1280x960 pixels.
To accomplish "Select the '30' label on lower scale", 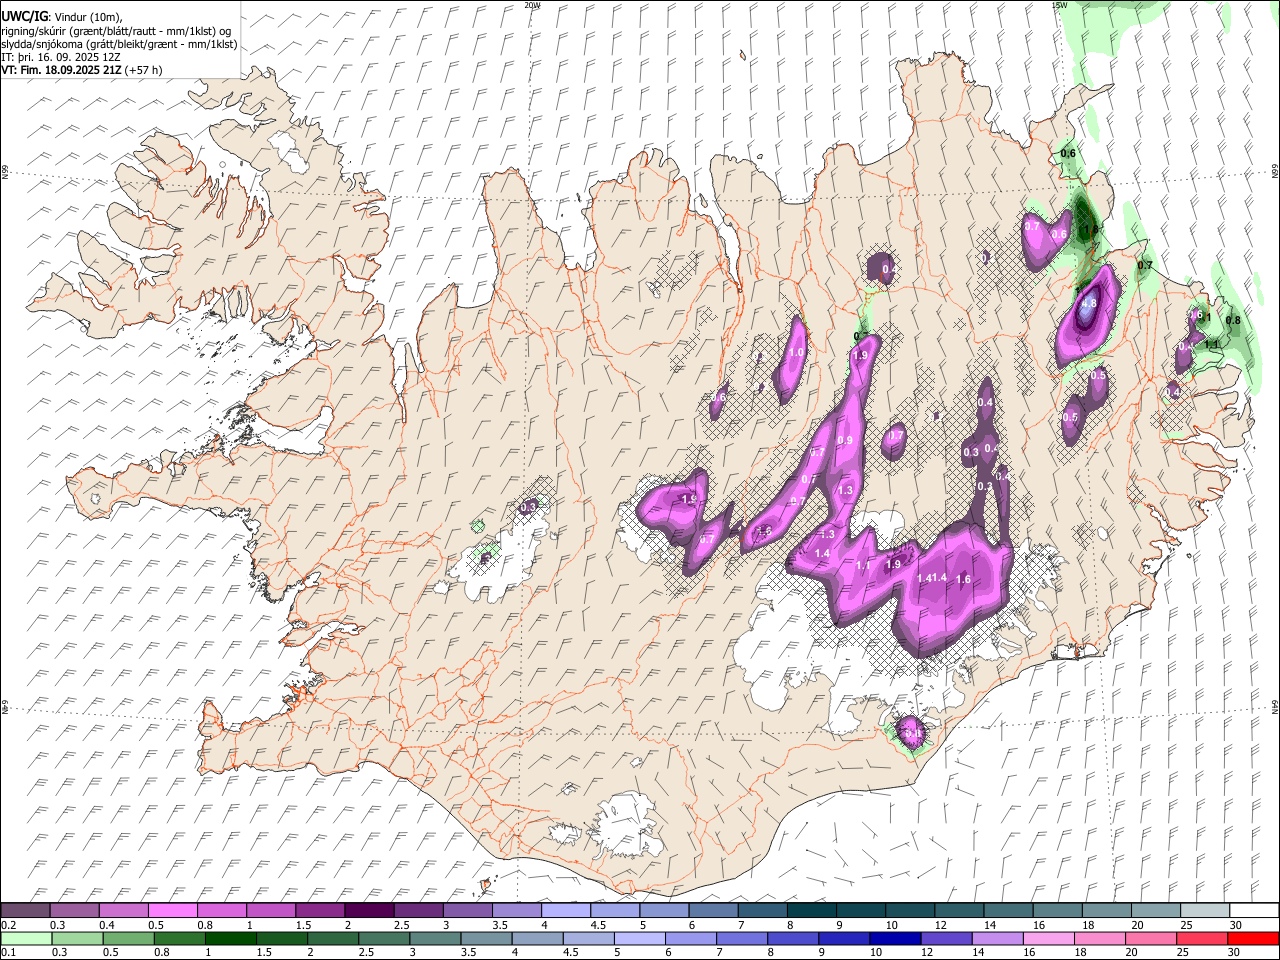I will point(1233,953).
